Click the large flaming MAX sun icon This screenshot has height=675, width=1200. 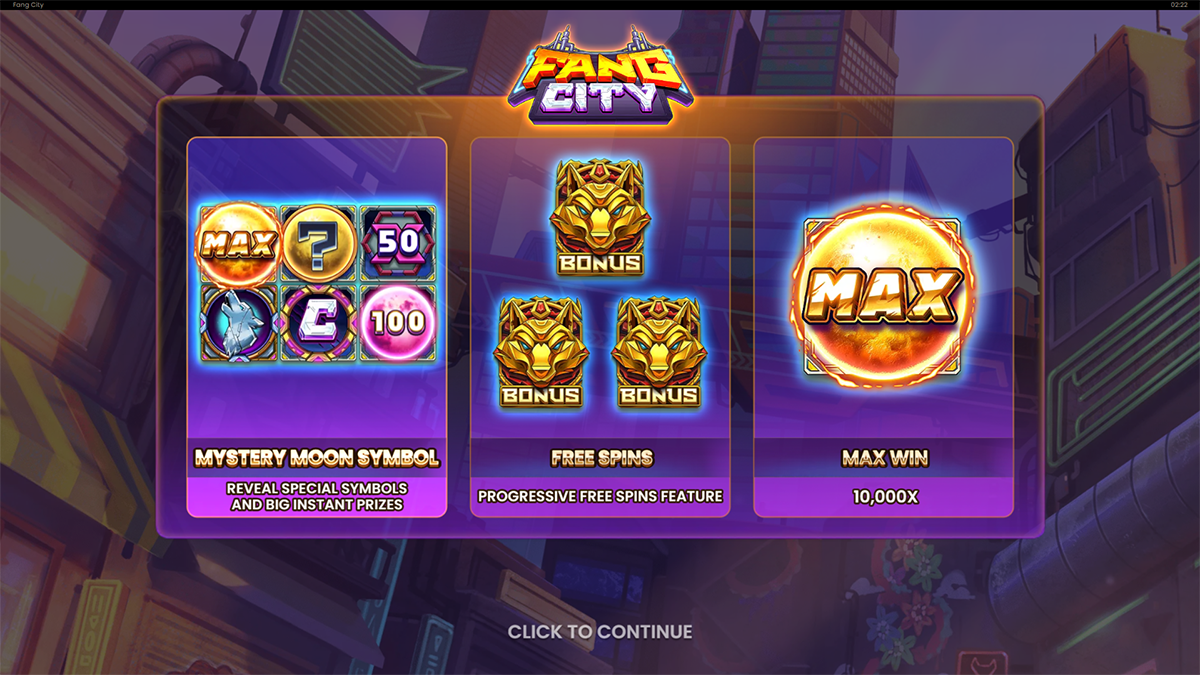pyautogui.click(x=883, y=295)
